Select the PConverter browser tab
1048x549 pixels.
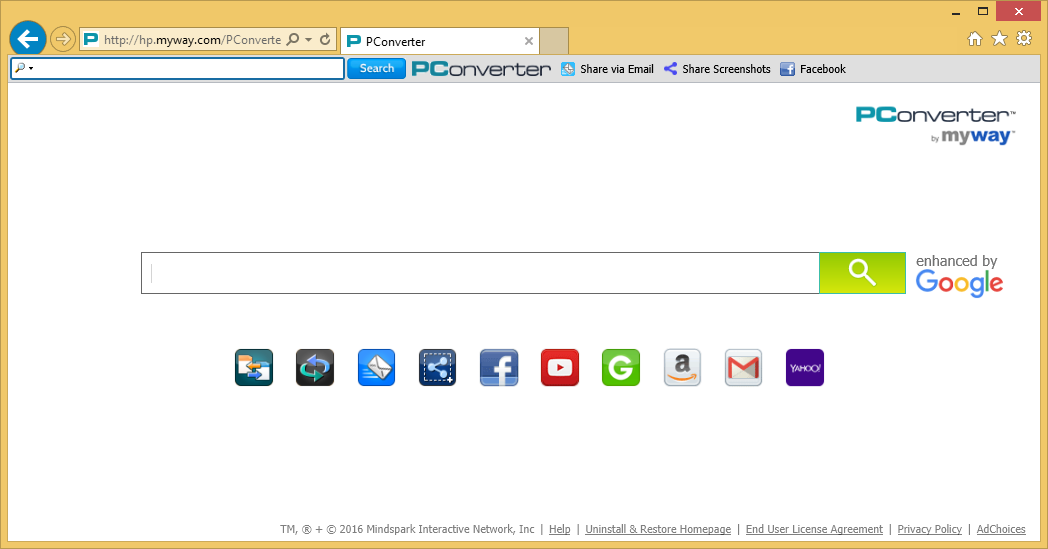click(439, 41)
